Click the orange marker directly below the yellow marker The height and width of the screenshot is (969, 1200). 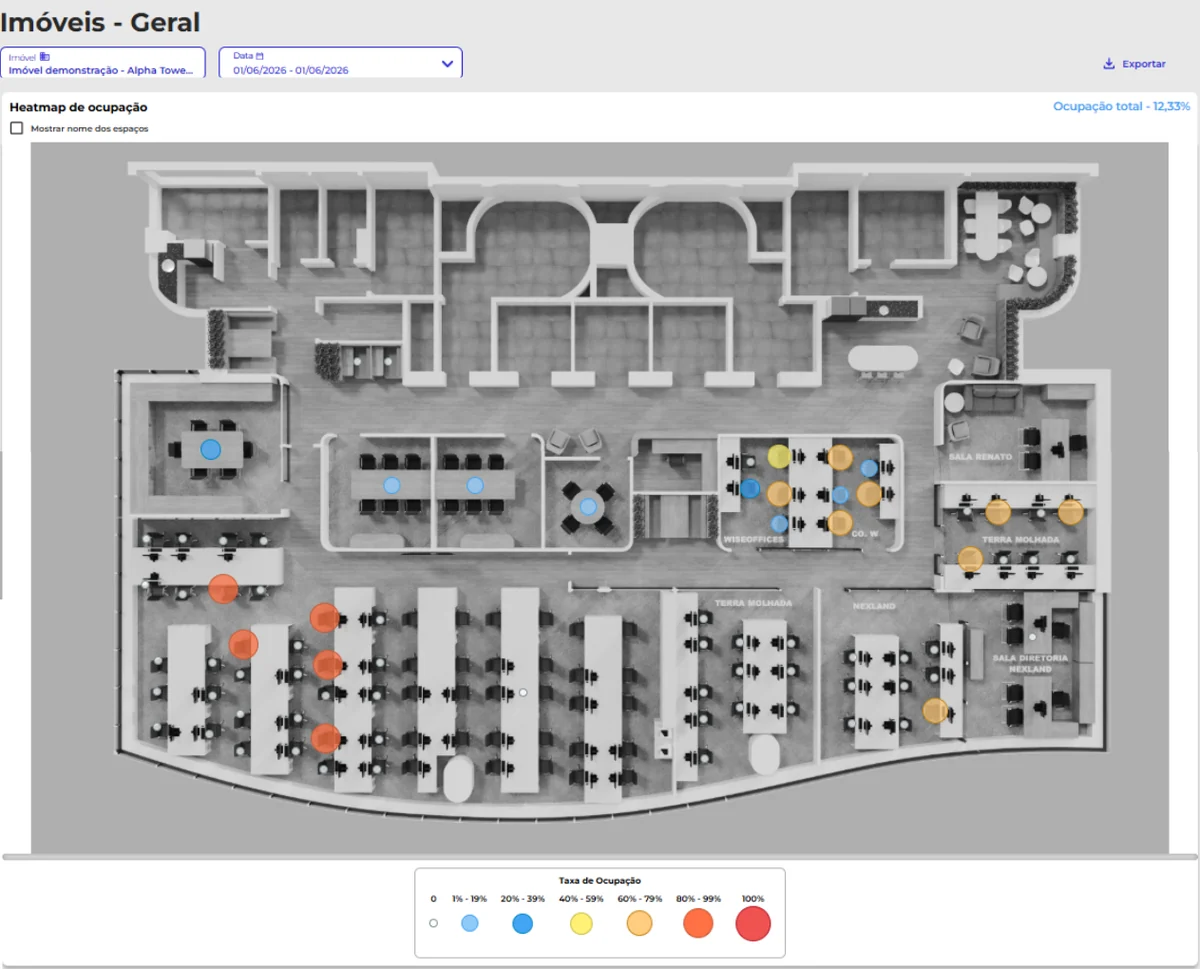click(779, 493)
